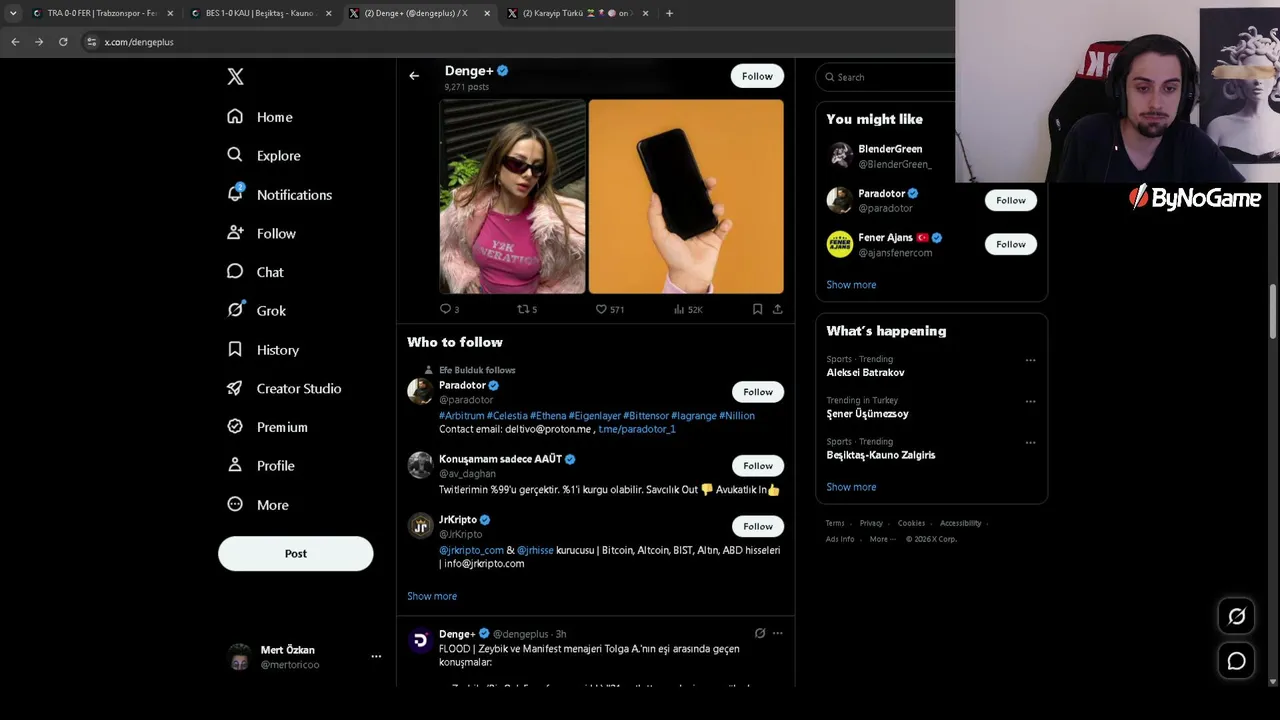Image resolution: width=1280 pixels, height=720 pixels.
Task: Open the @jrkripto_com mention link
Action: [471, 550]
